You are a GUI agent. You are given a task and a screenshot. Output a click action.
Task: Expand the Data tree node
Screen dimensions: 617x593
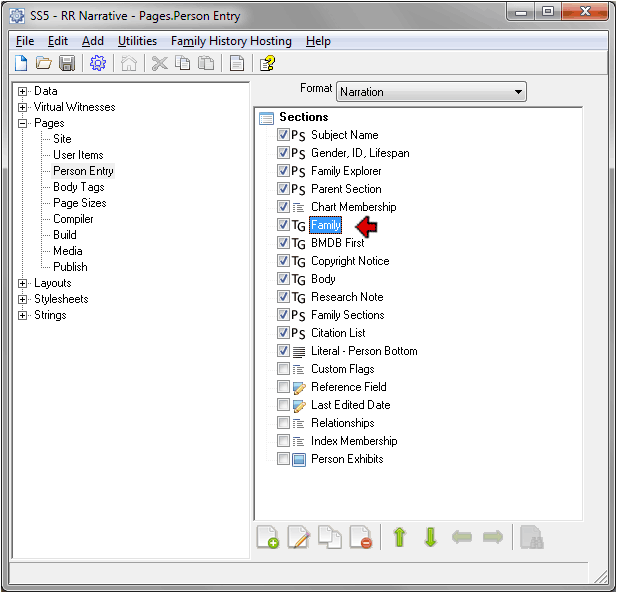(x=22, y=91)
